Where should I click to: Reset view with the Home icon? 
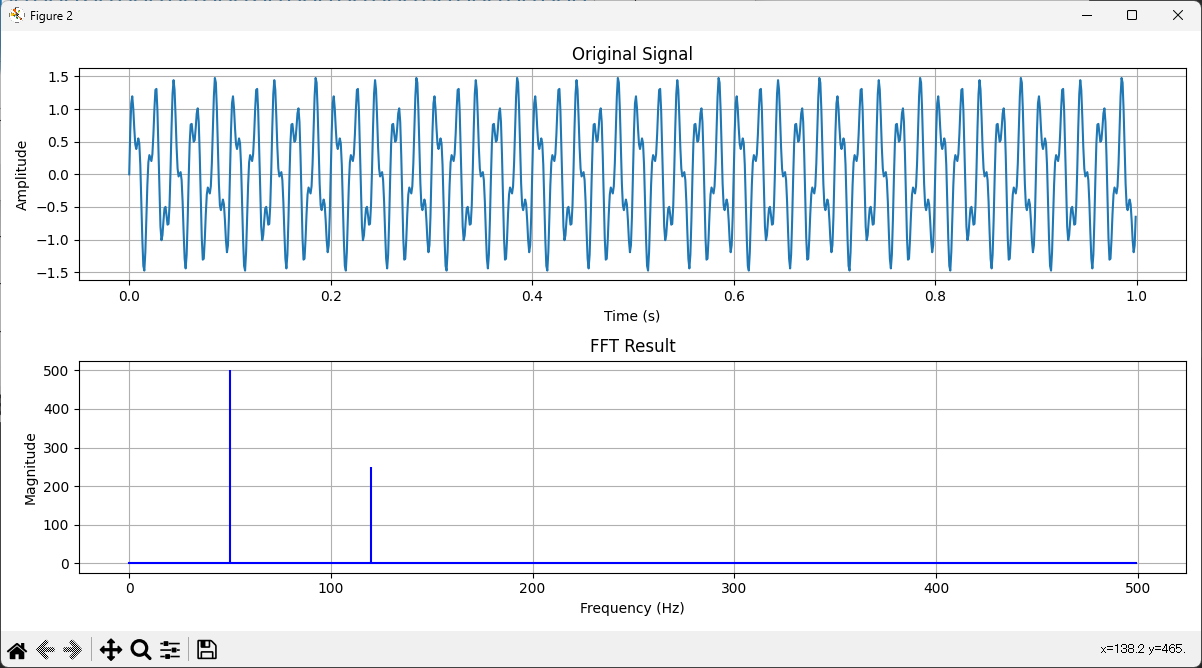click(16, 649)
